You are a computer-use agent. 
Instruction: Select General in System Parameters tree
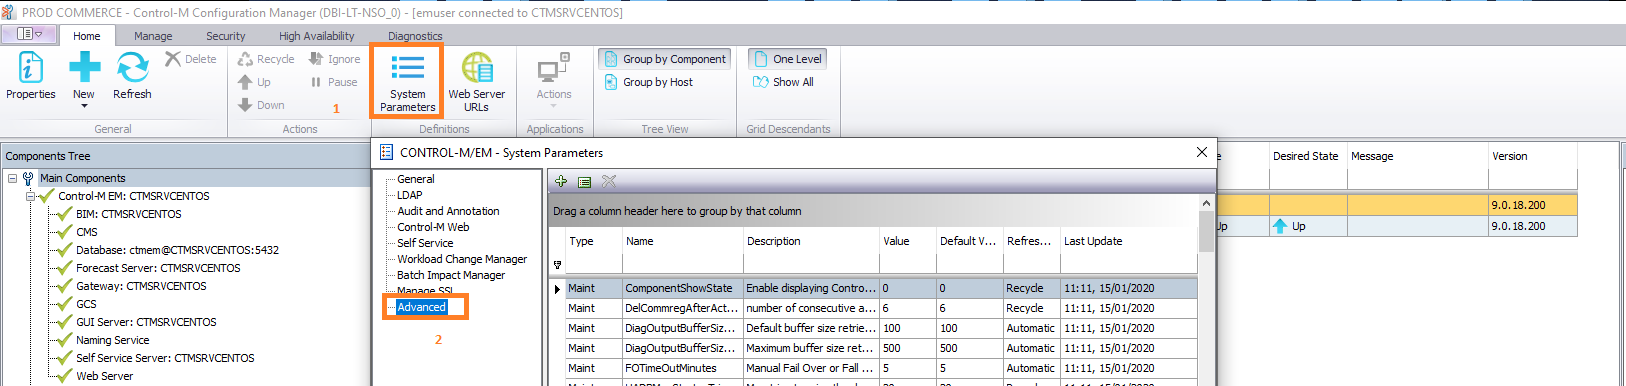pyautogui.click(x=416, y=179)
